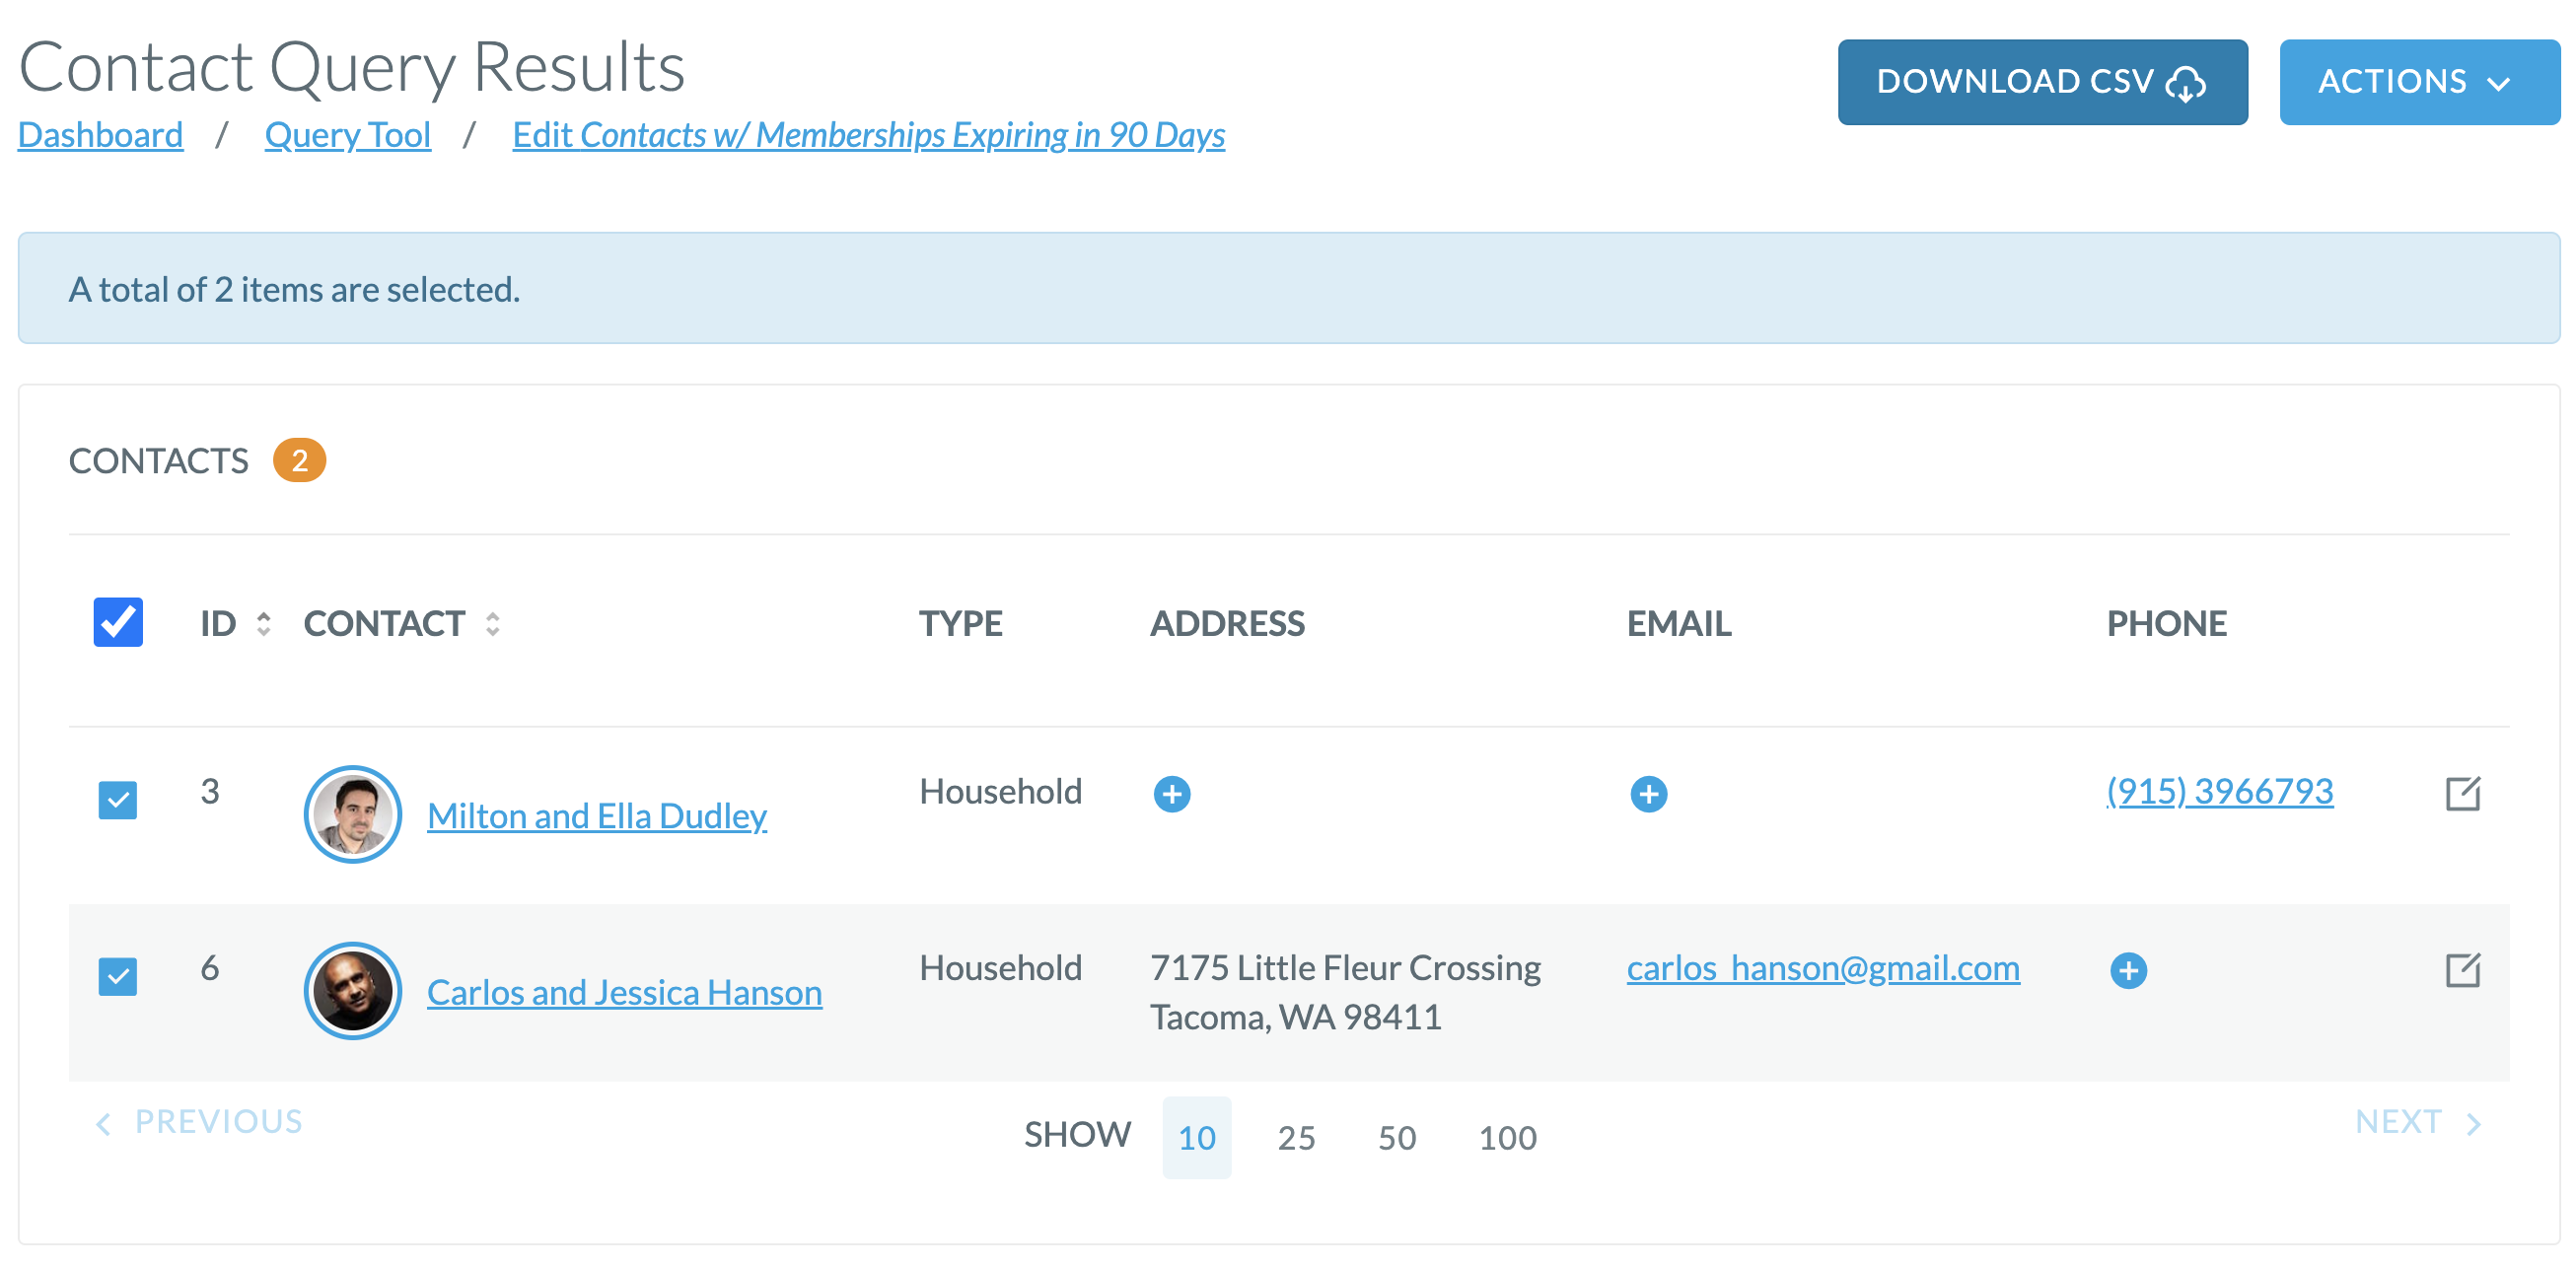This screenshot has width=2576, height=1268.
Task: Toggle the select-all header checkbox
Action: tap(118, 622)
